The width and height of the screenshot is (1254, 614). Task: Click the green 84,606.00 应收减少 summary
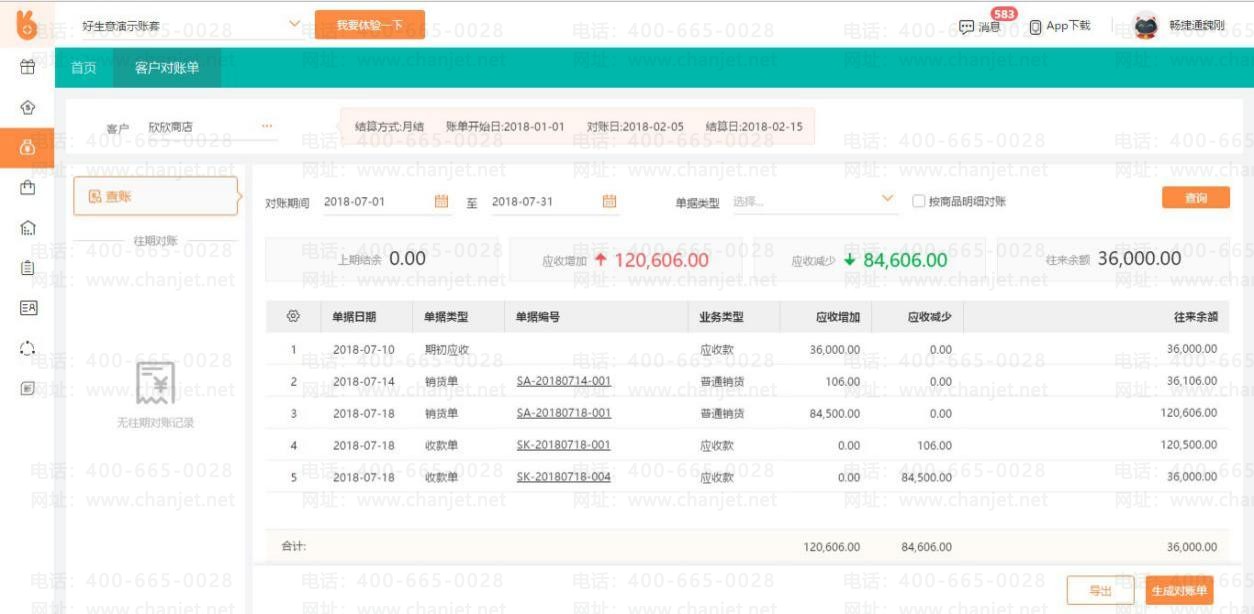869,260
